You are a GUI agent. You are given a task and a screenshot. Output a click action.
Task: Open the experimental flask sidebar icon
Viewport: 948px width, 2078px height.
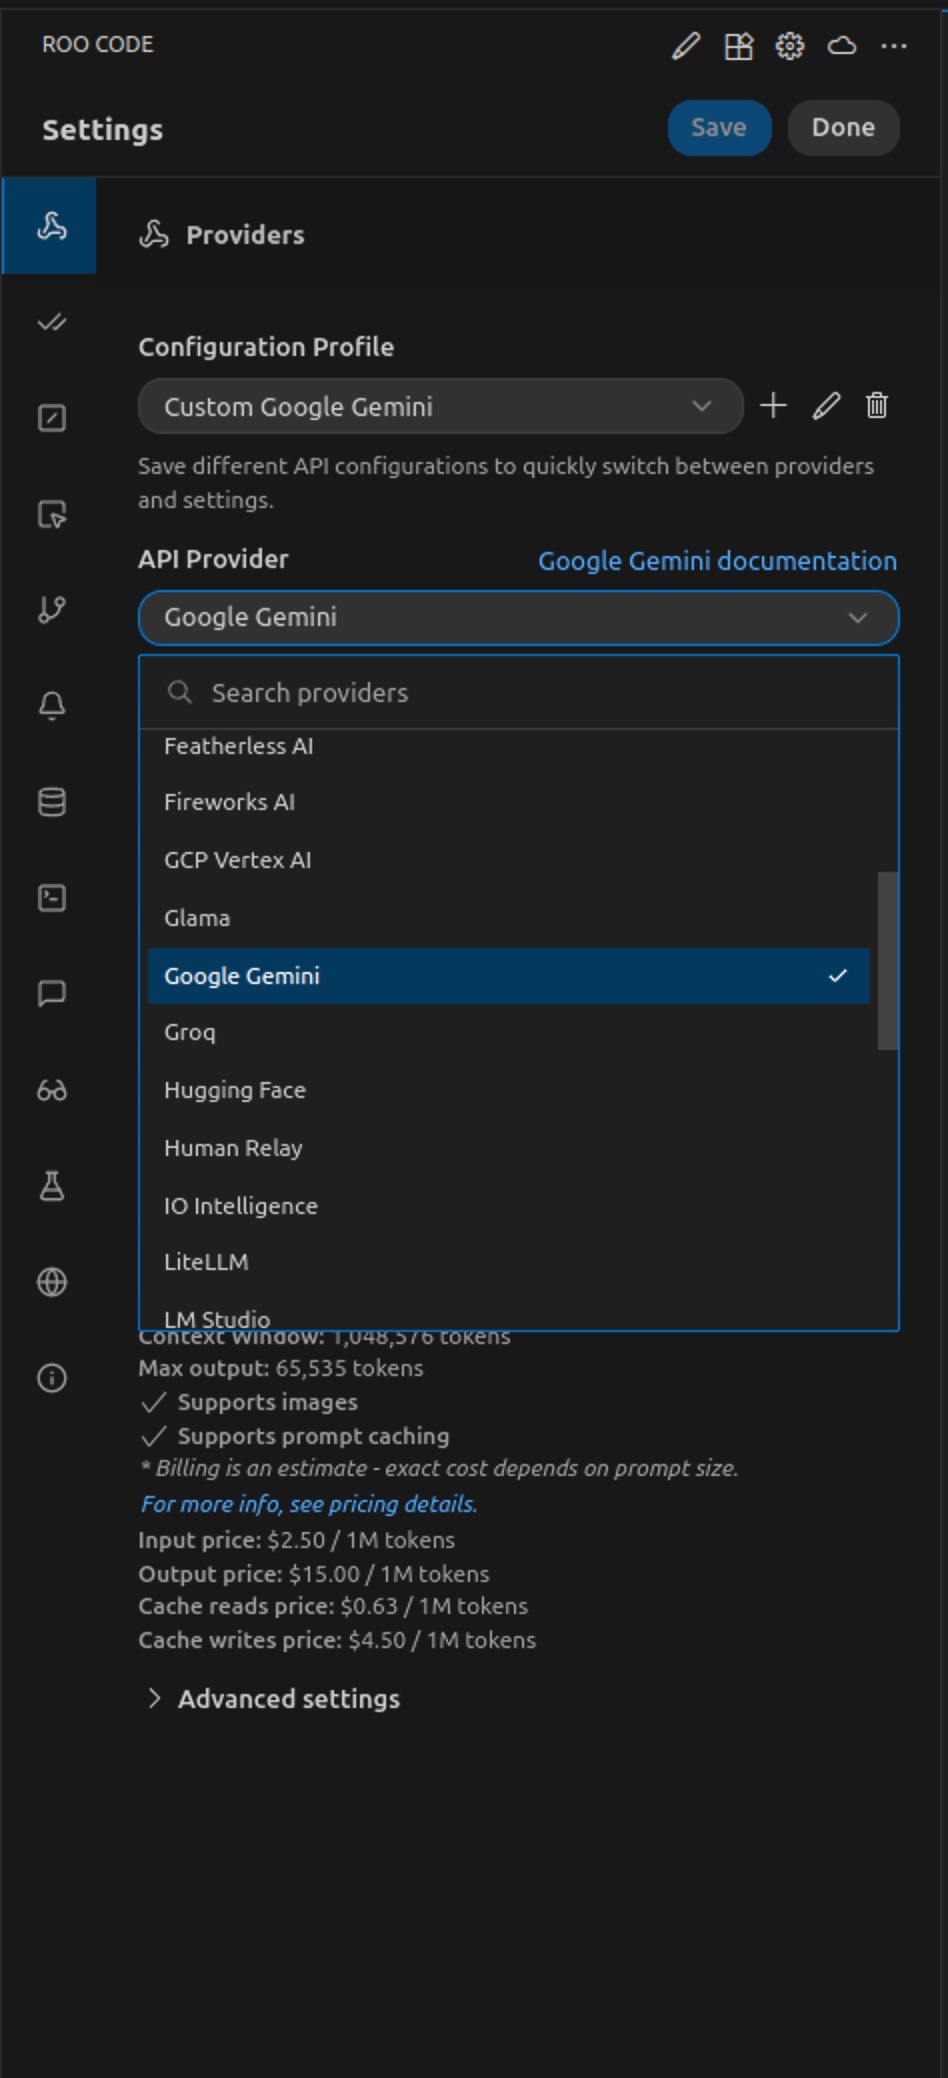(51, 1186)
